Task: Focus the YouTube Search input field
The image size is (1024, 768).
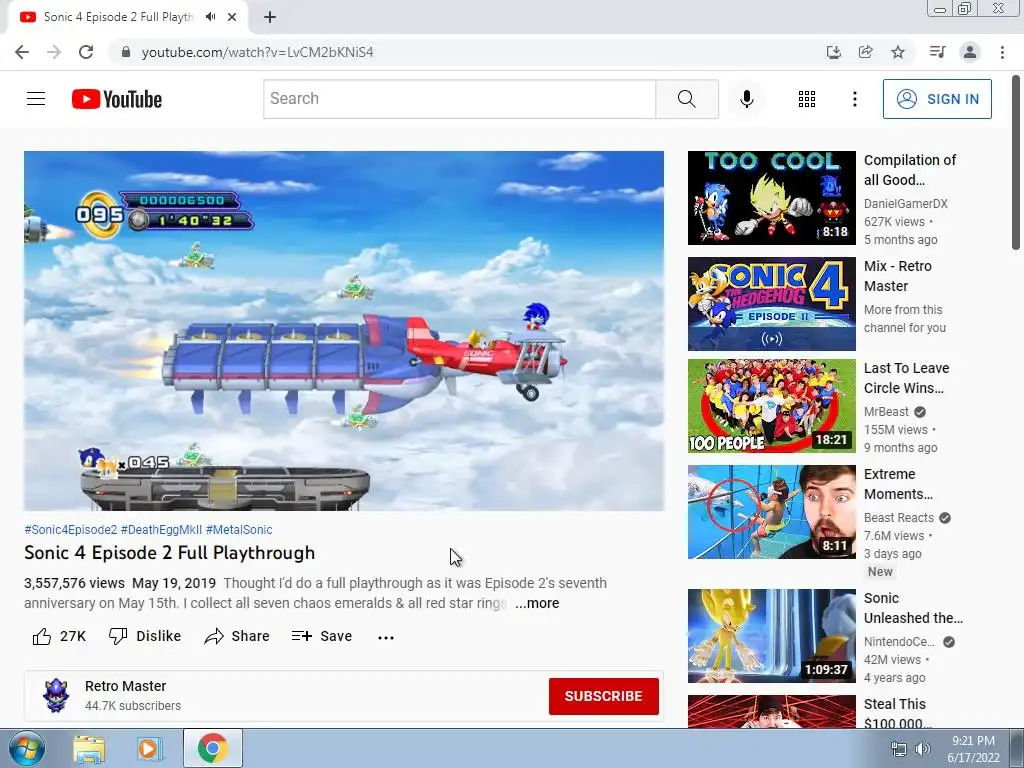Action: click(x=459, y=99)
